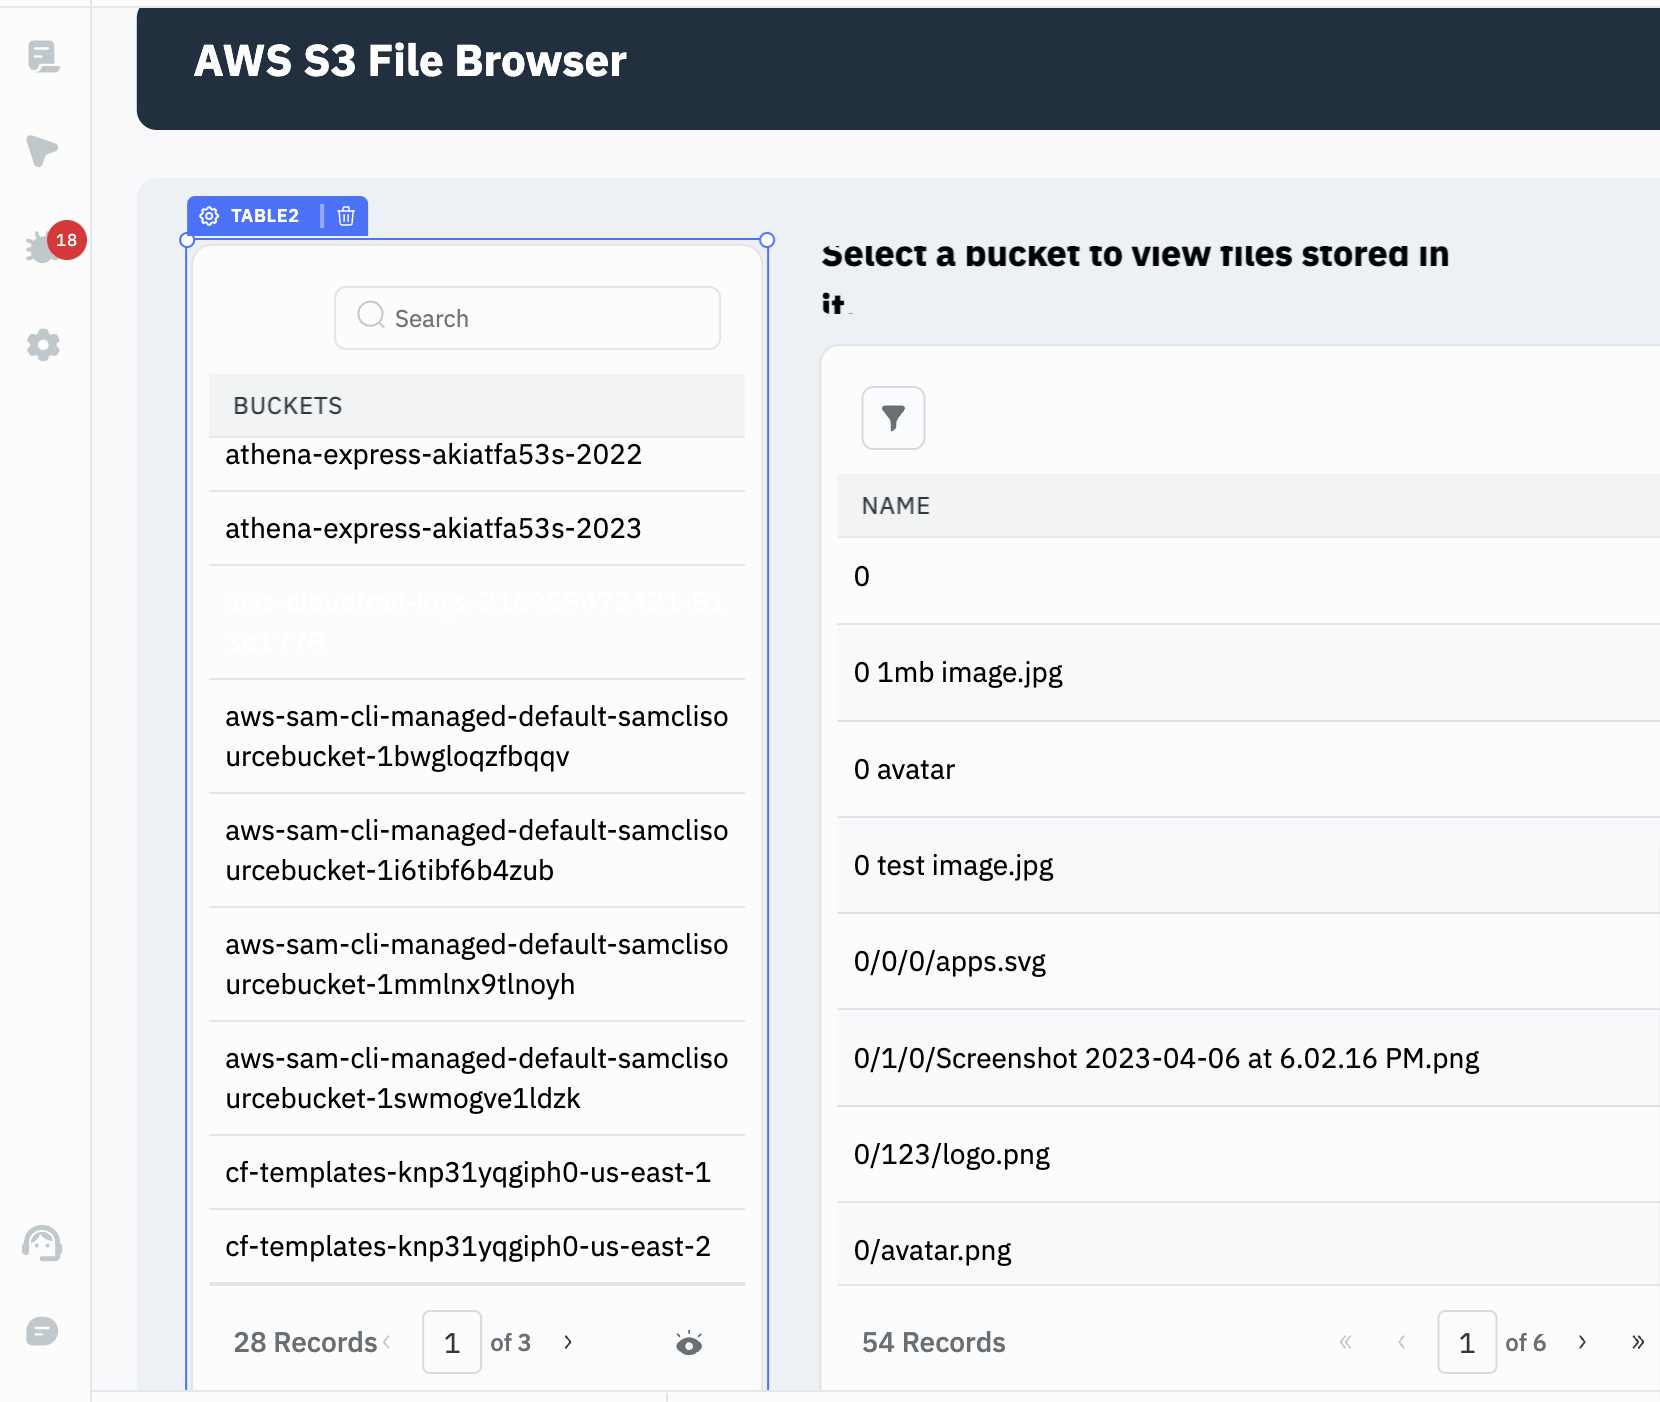This screenshot has height=1402, width=1660.
Task: Go to next page of files table
Action: tap(1582, 1342)
